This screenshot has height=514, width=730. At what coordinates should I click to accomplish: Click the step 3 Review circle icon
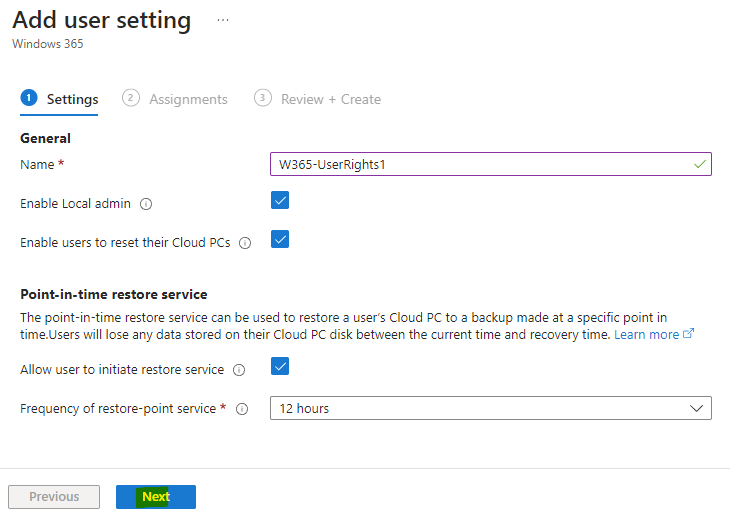coord(263,98)
